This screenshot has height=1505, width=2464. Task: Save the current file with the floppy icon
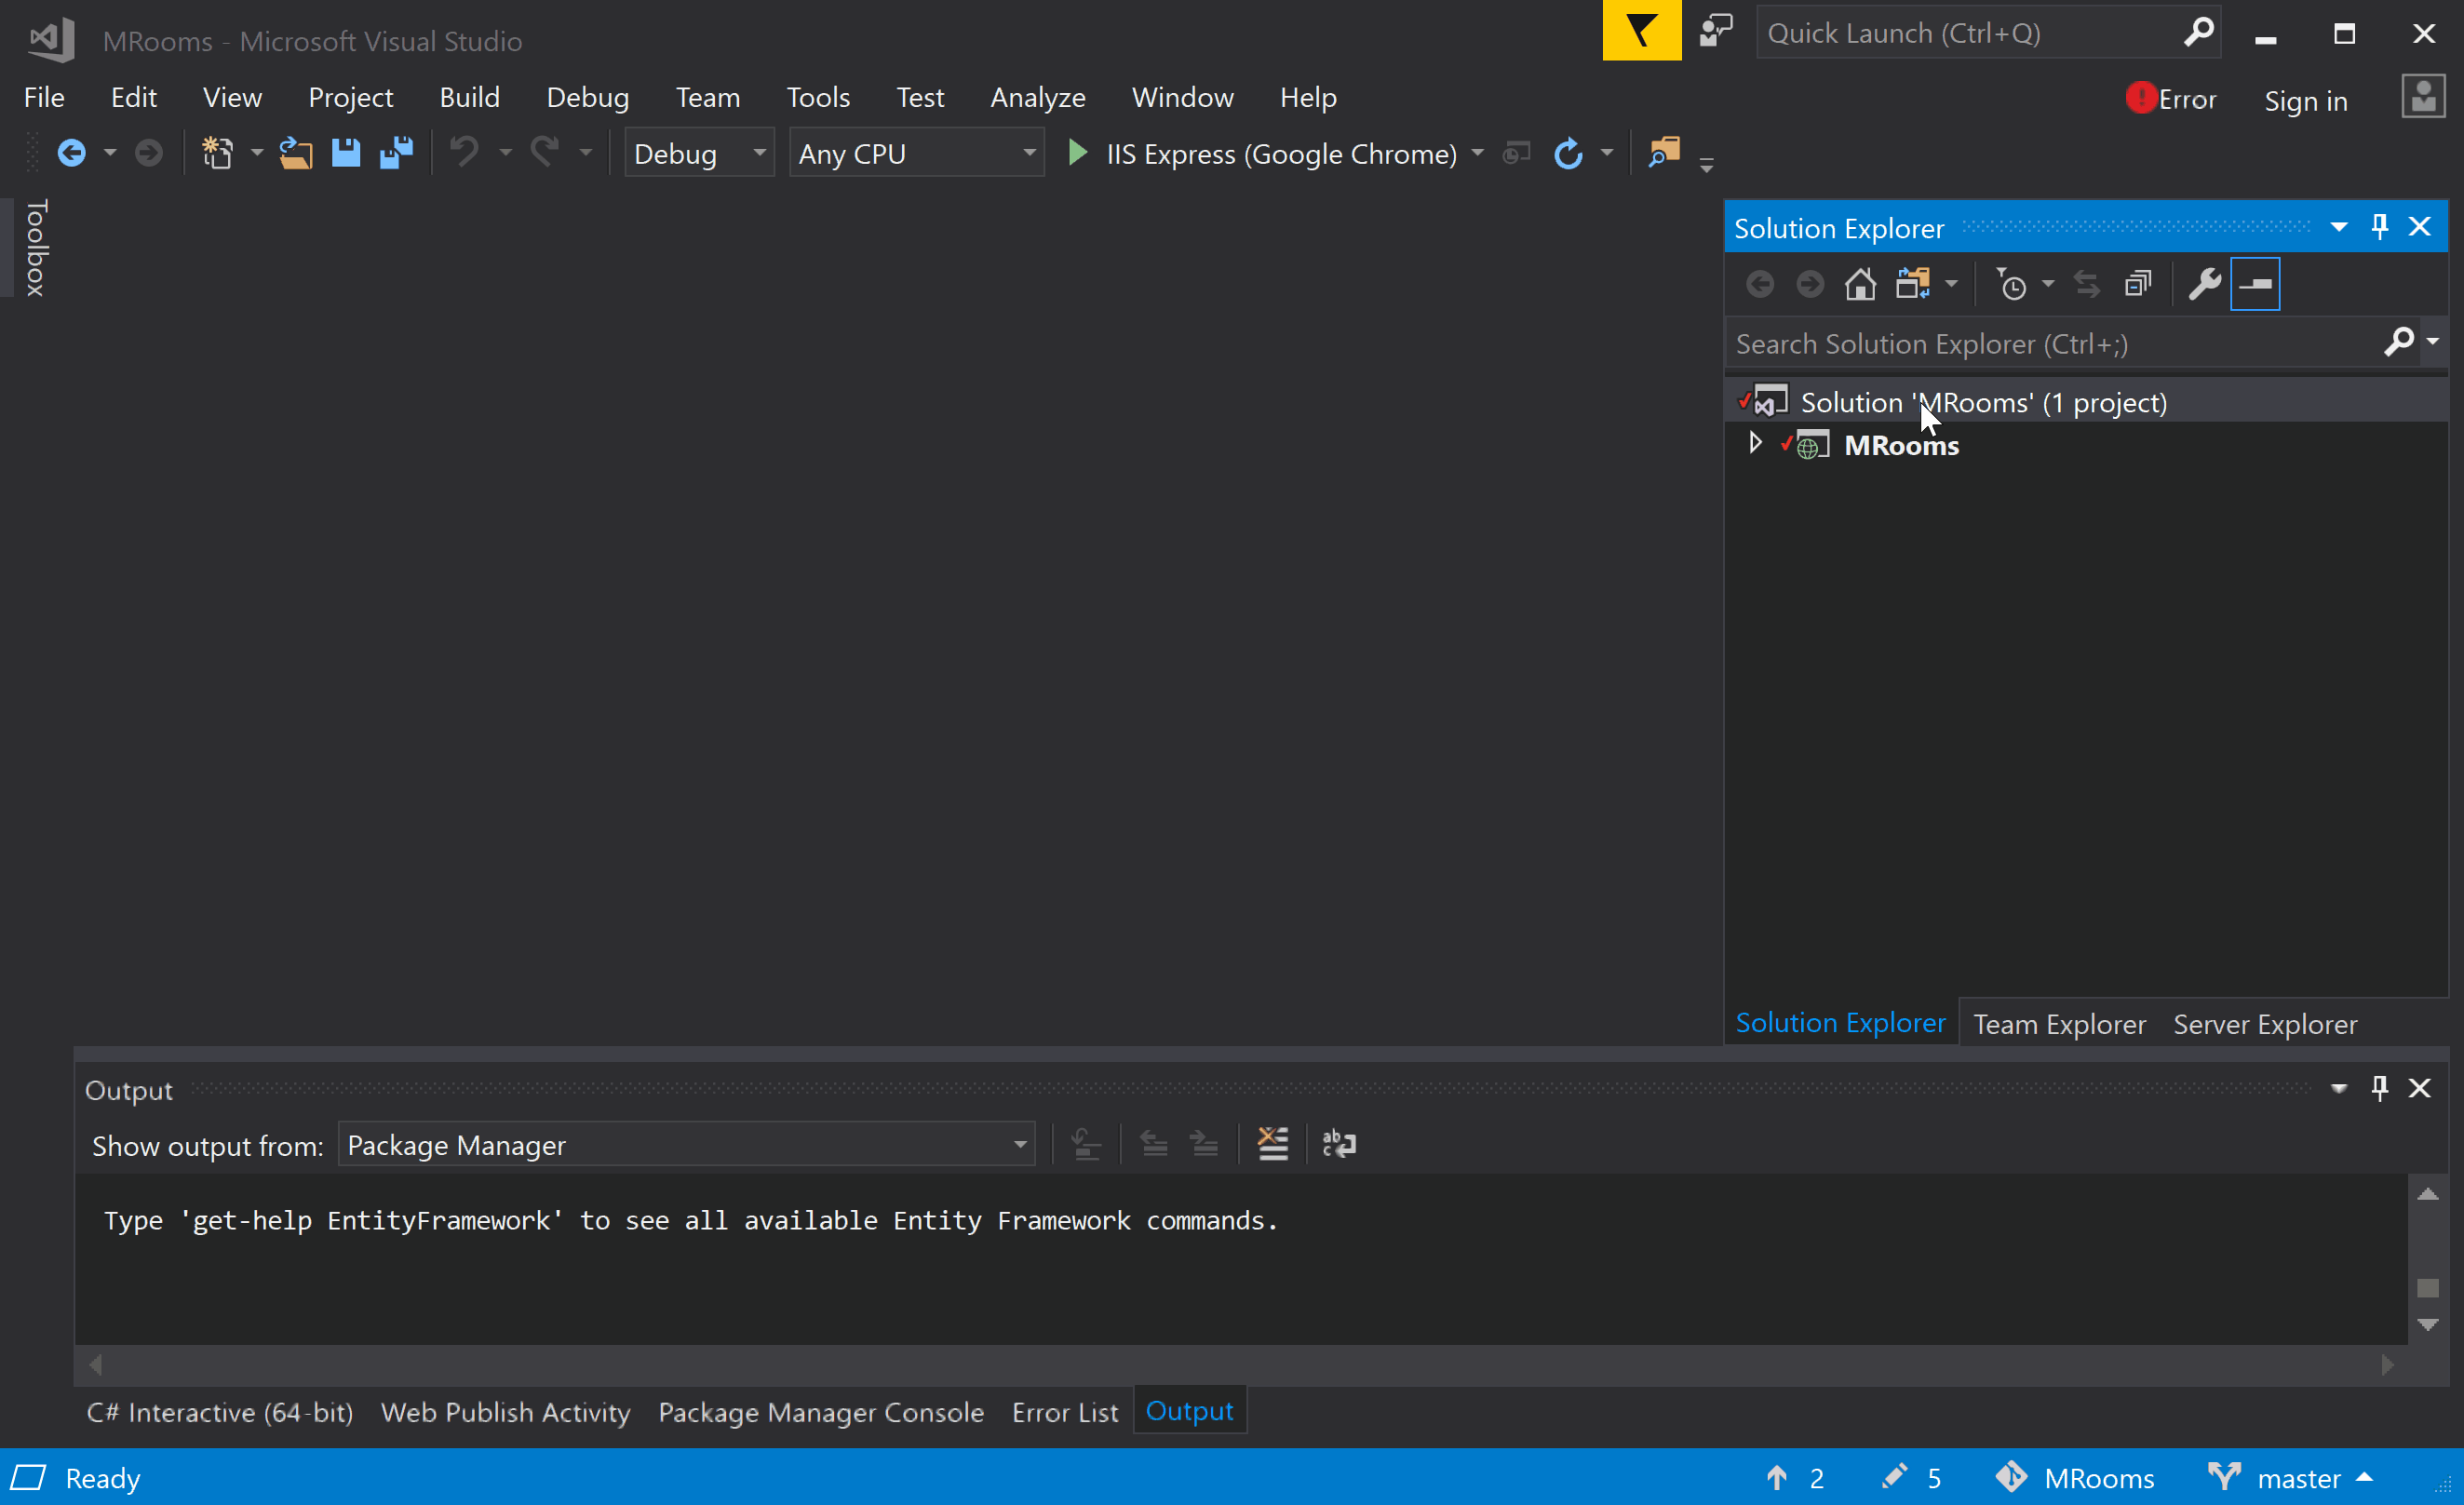346,153
